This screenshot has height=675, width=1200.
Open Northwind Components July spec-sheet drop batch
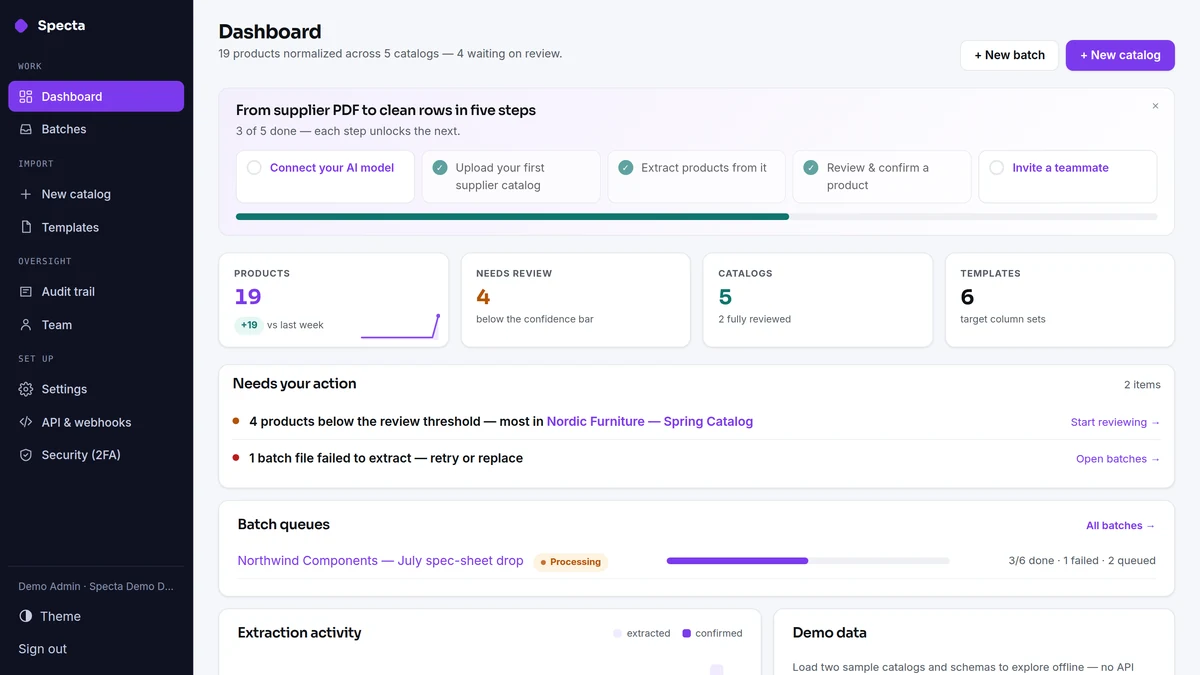point(380,561)
